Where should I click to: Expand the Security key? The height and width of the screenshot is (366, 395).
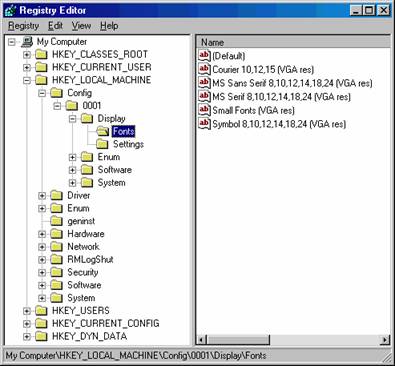(42, 273)
